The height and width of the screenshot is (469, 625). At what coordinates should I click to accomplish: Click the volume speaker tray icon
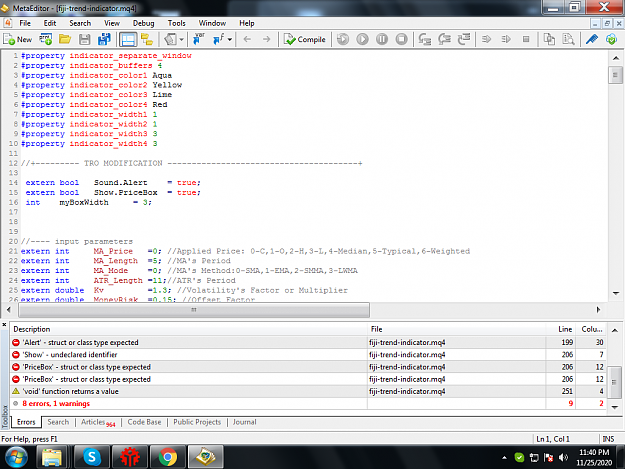point(563,457)
